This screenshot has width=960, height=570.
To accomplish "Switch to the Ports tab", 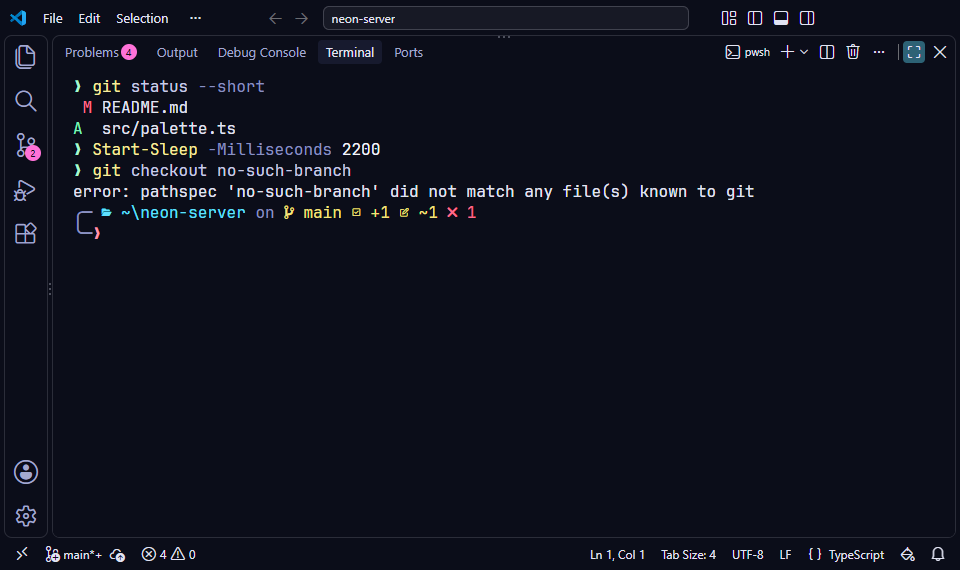I will [x=408, y=53].
